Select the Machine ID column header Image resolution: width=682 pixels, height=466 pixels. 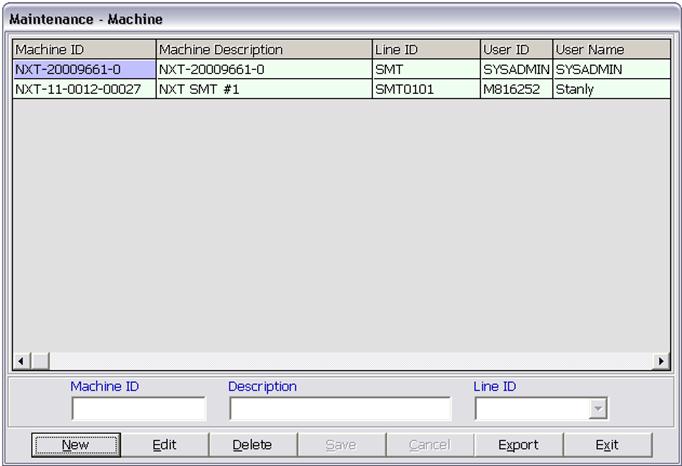tap(84, 50)
